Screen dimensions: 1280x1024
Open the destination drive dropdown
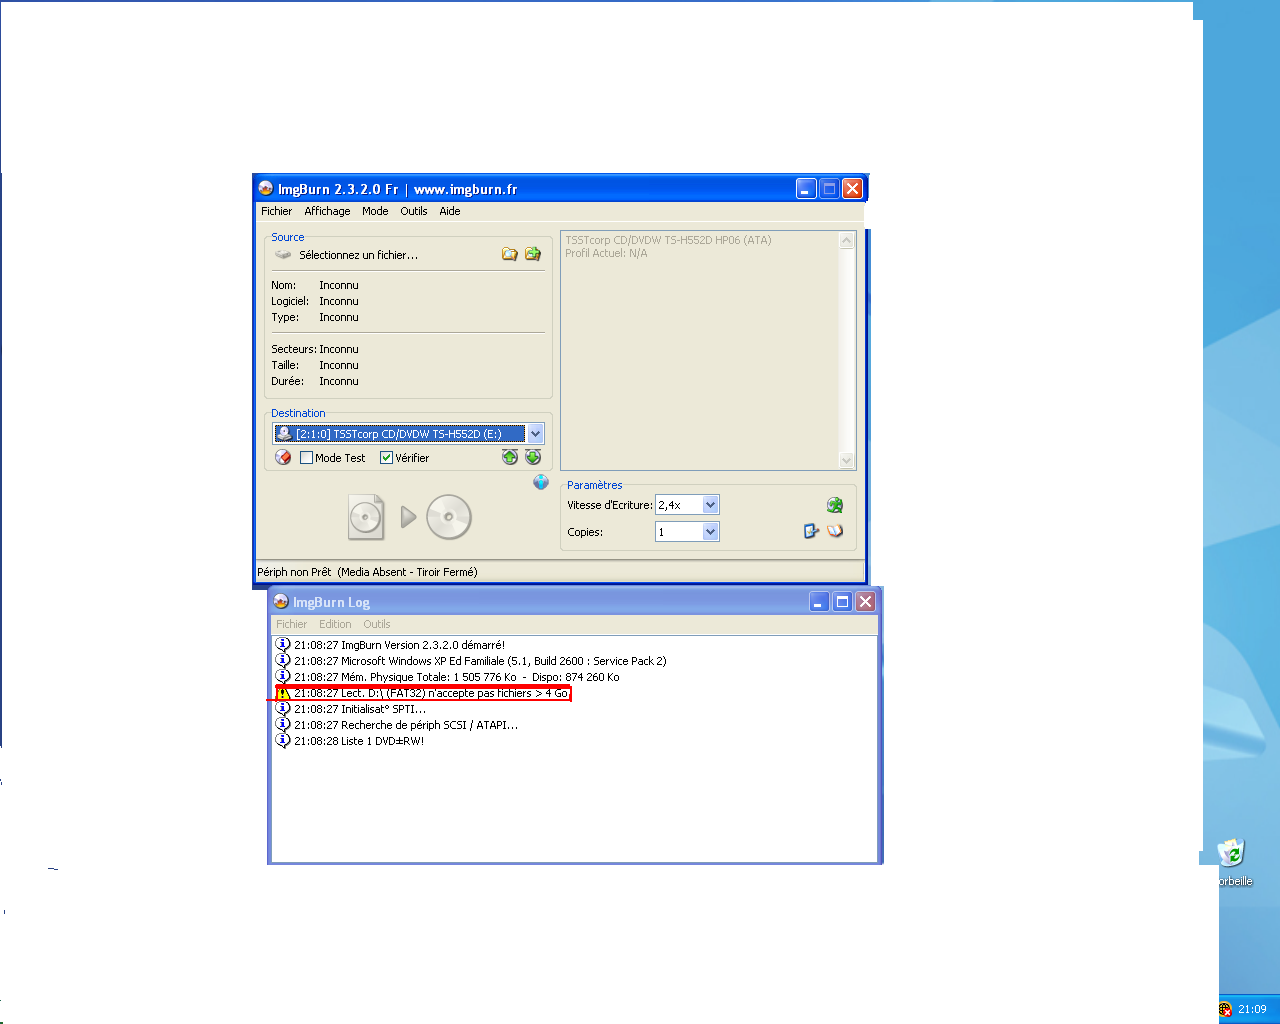pyautogui.click(x=536, y=433)
